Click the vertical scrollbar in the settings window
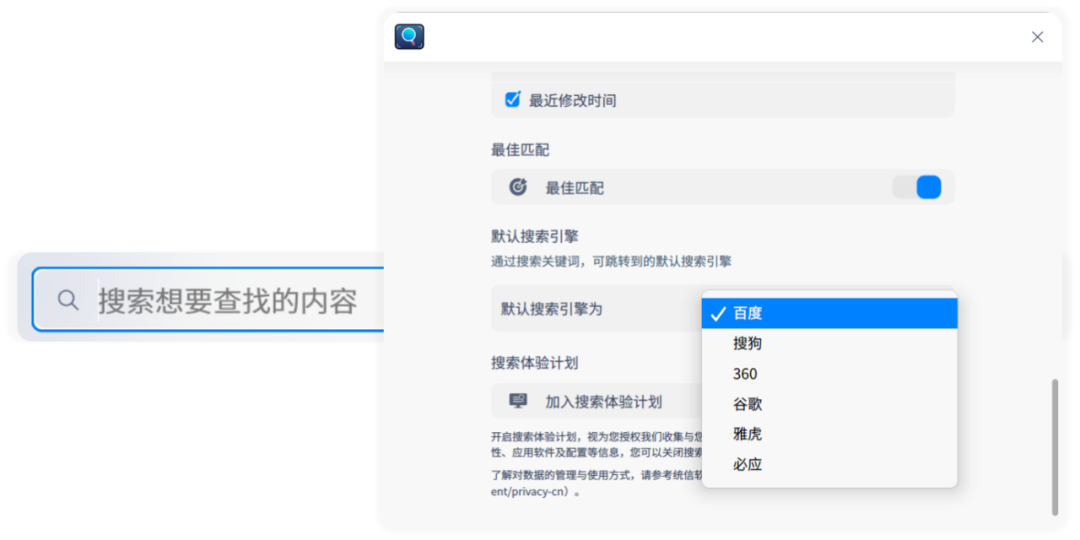Viewport: 1080px width, 540px height. click(1055, 446)
